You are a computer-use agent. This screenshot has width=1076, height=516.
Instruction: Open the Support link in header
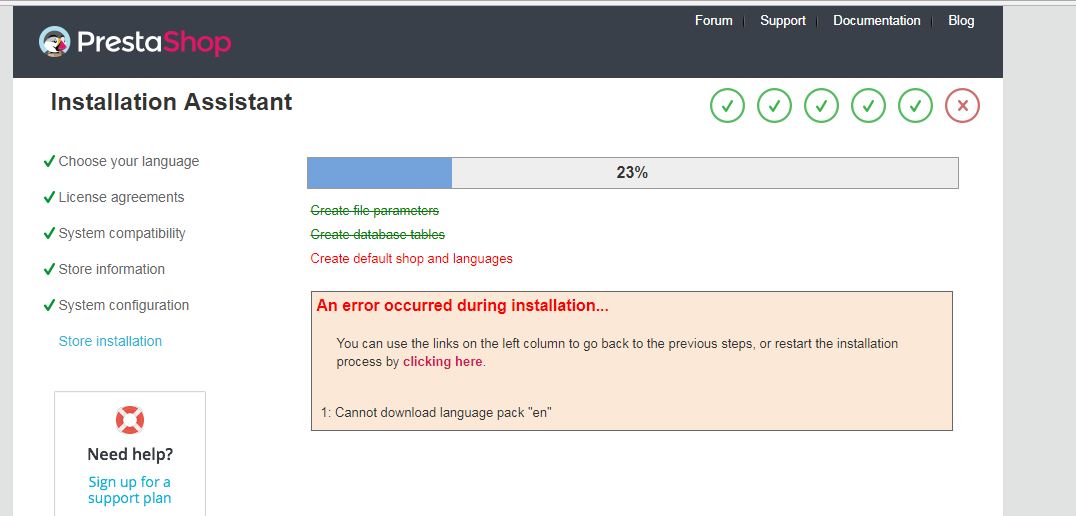tap(782, 21)
